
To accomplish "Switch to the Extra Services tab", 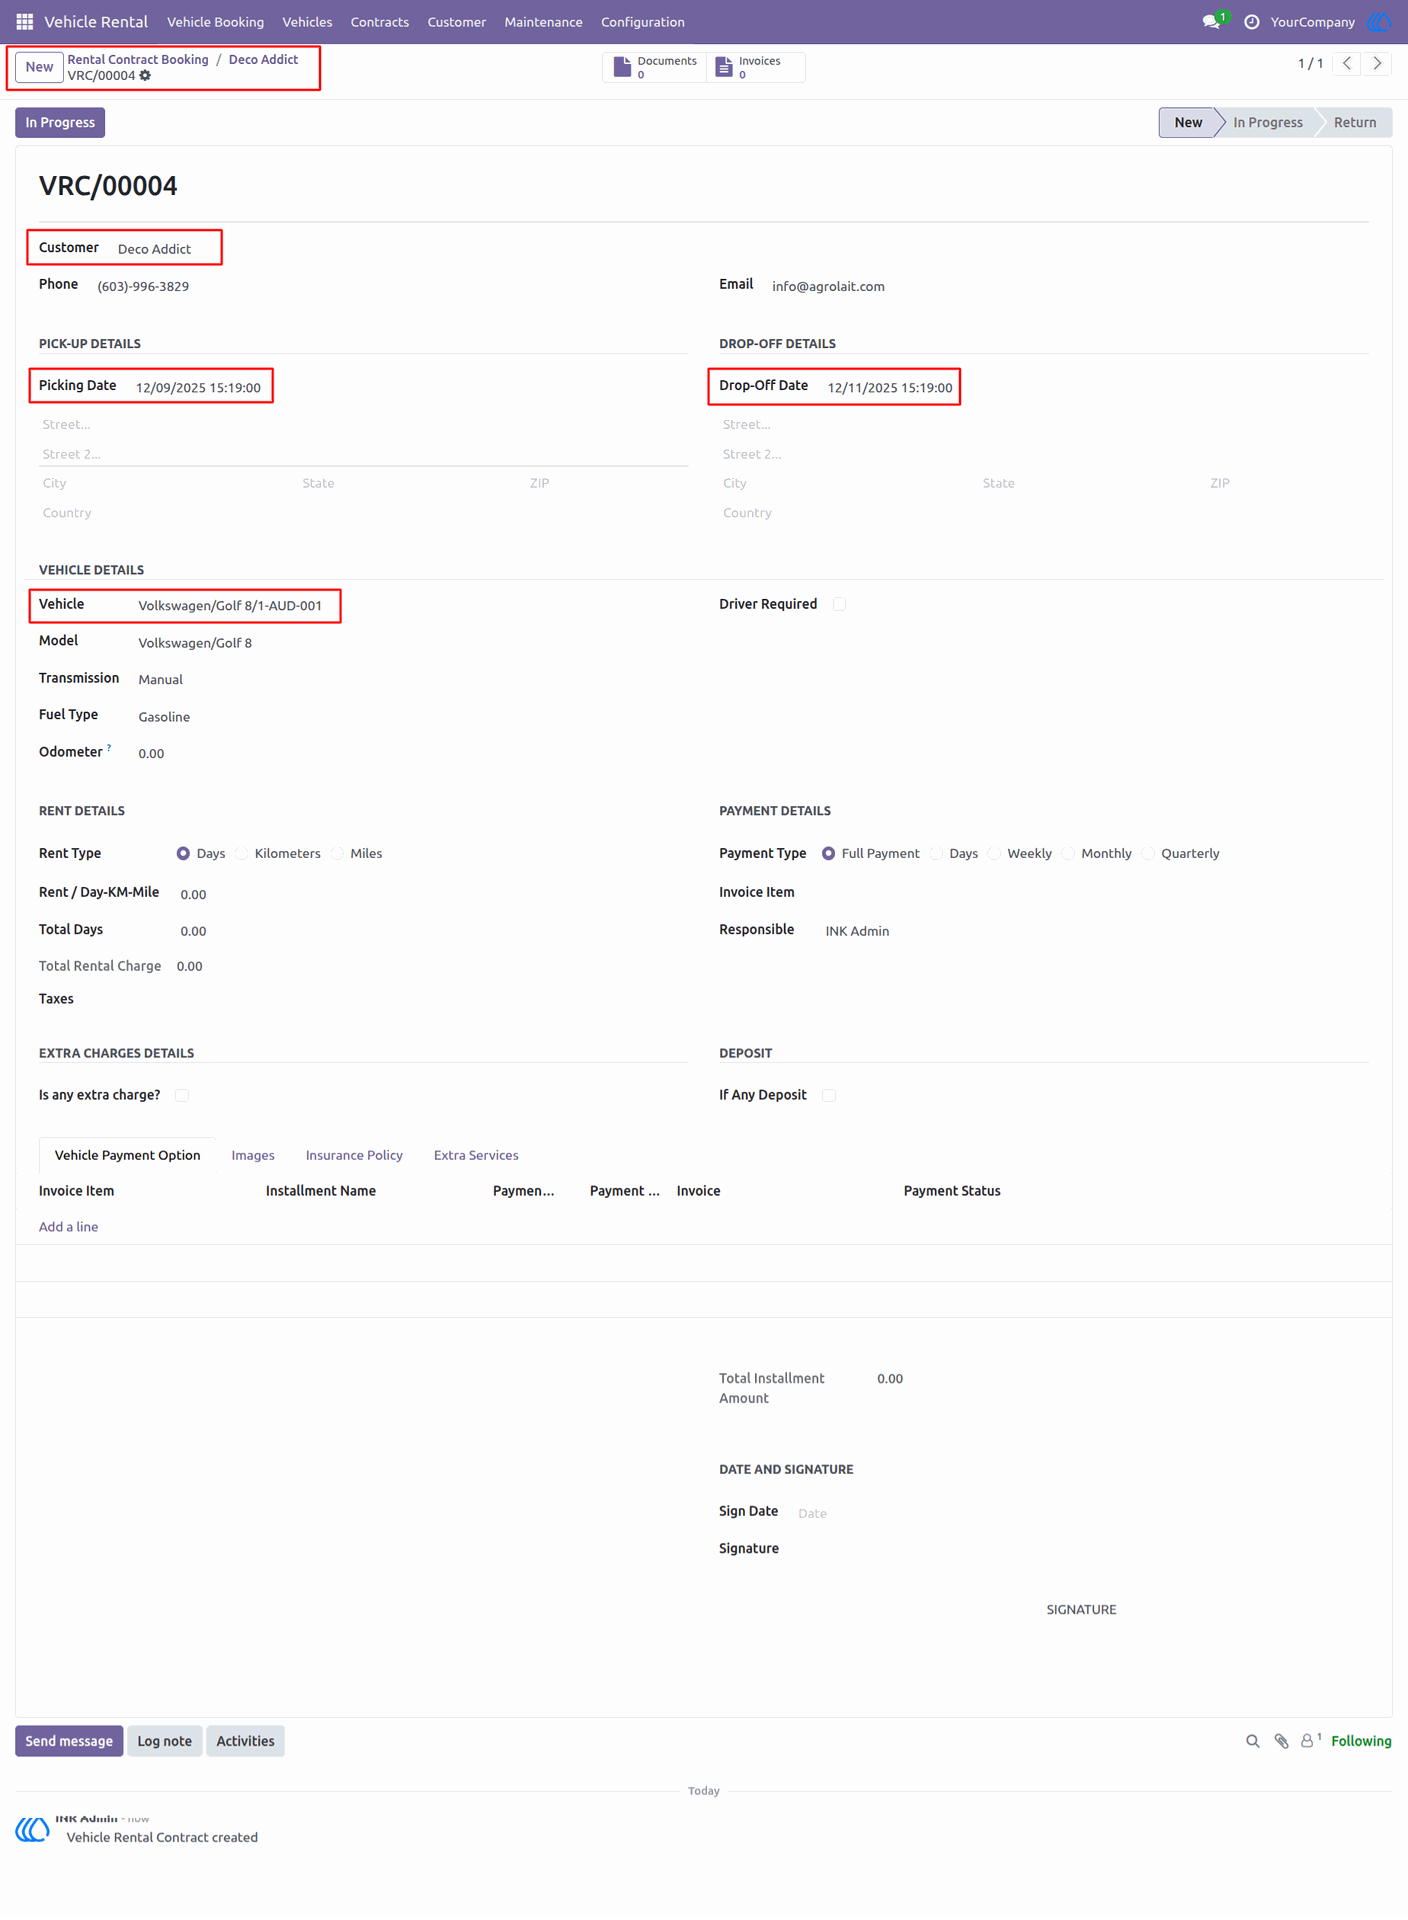I will 476,1155.
